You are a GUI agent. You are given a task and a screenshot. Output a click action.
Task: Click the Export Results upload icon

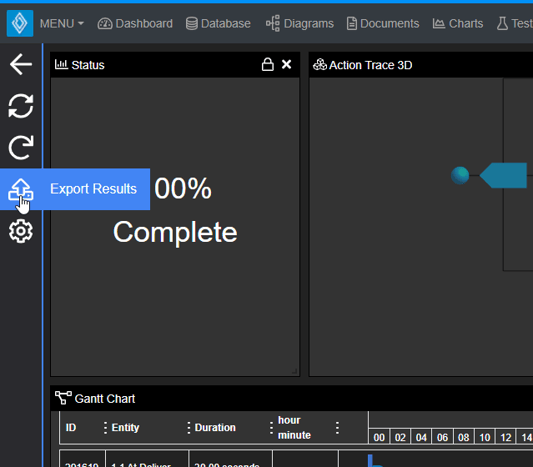pyautogui.click(x=21, y=189)
